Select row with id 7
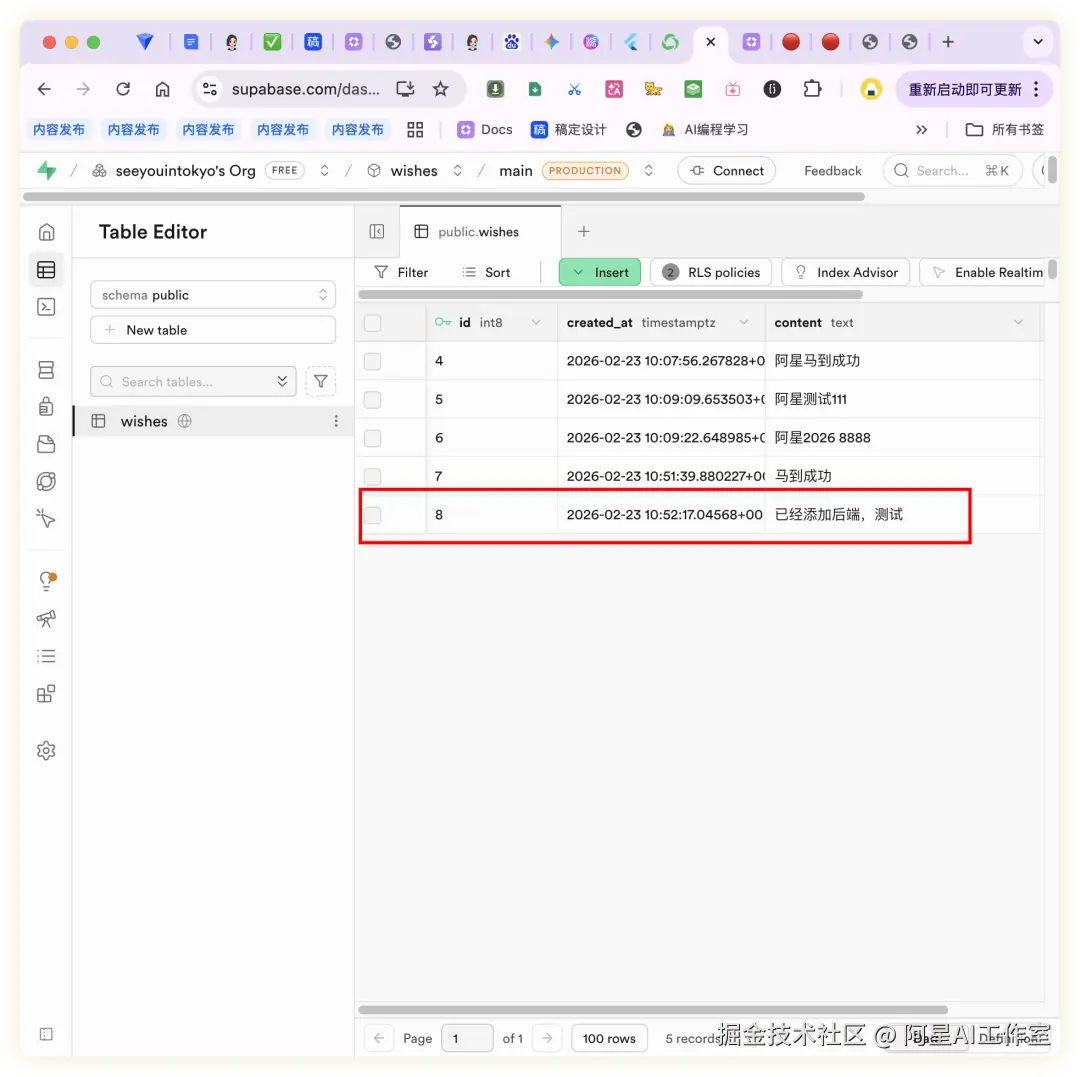1080x1077 pixels. (373, 476)
